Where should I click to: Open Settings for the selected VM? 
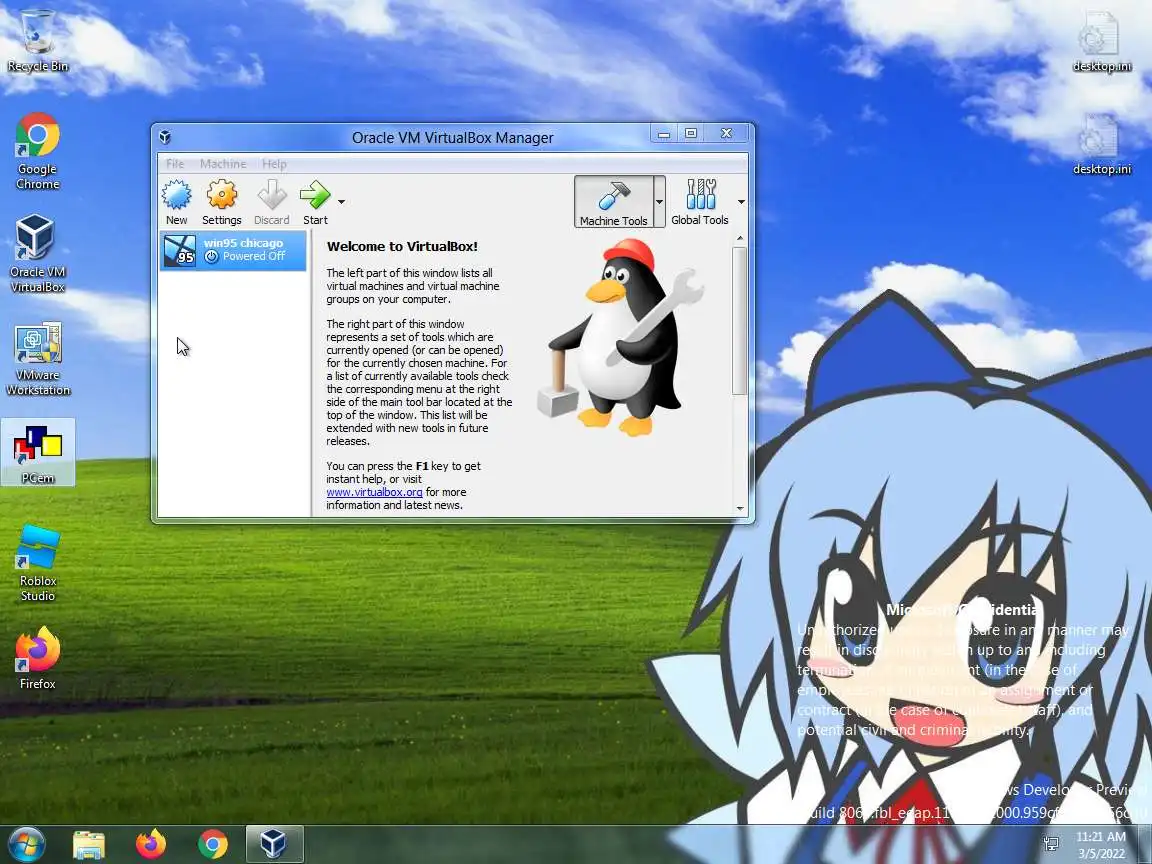[221, 202]
